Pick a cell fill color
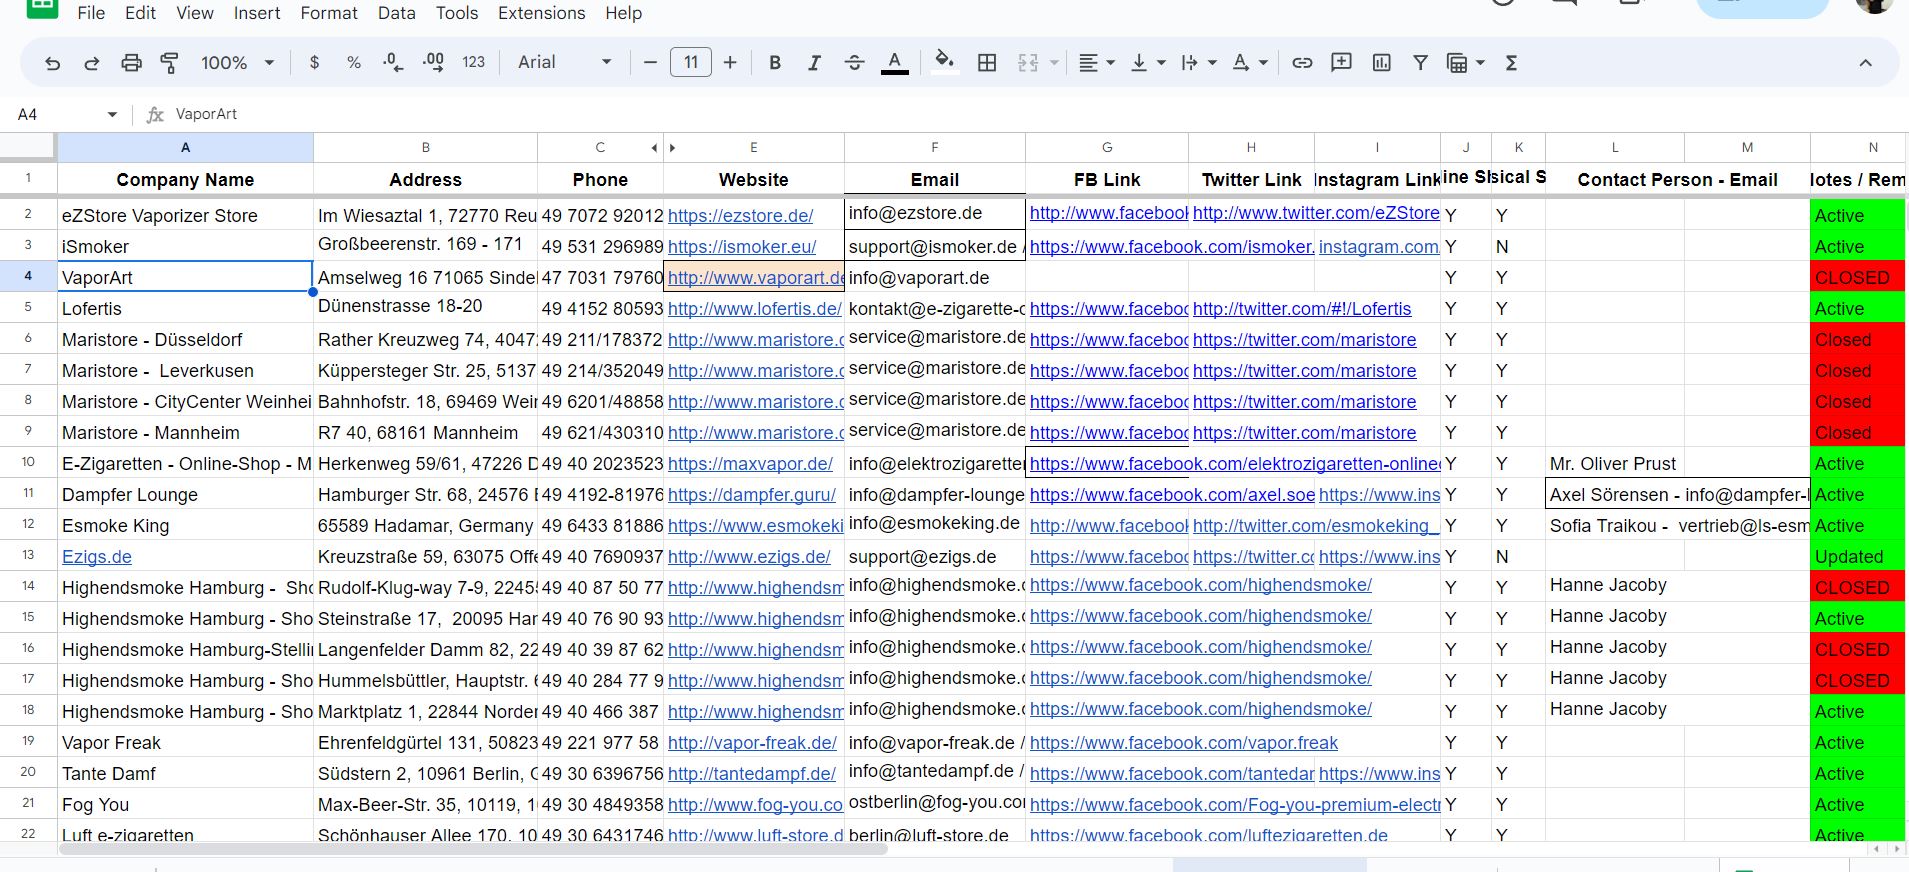 tap(944, 63)
